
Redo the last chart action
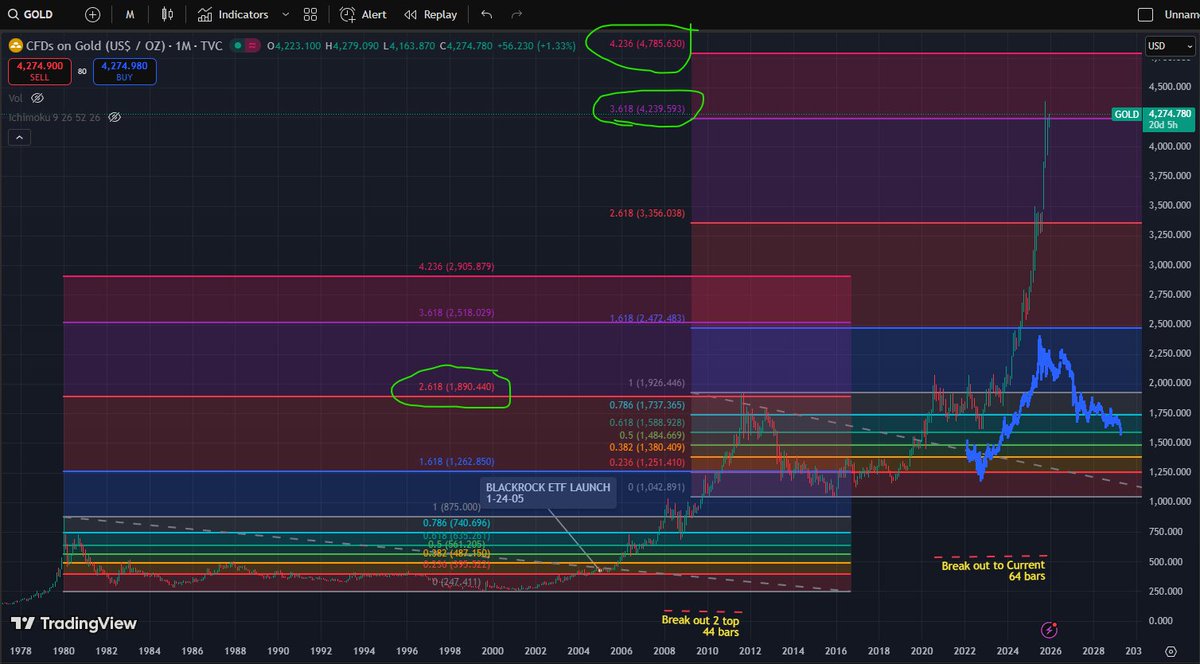coord(517,14)
